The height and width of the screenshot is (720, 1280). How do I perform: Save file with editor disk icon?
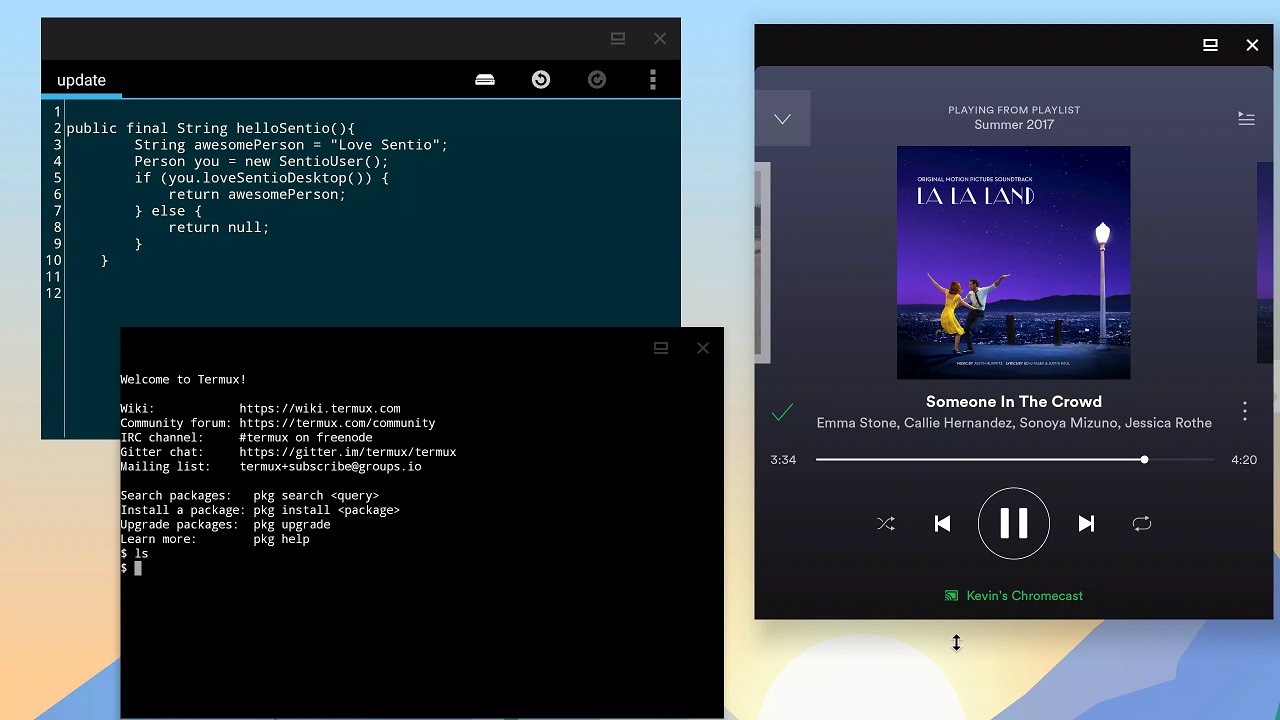pos(485,80)
